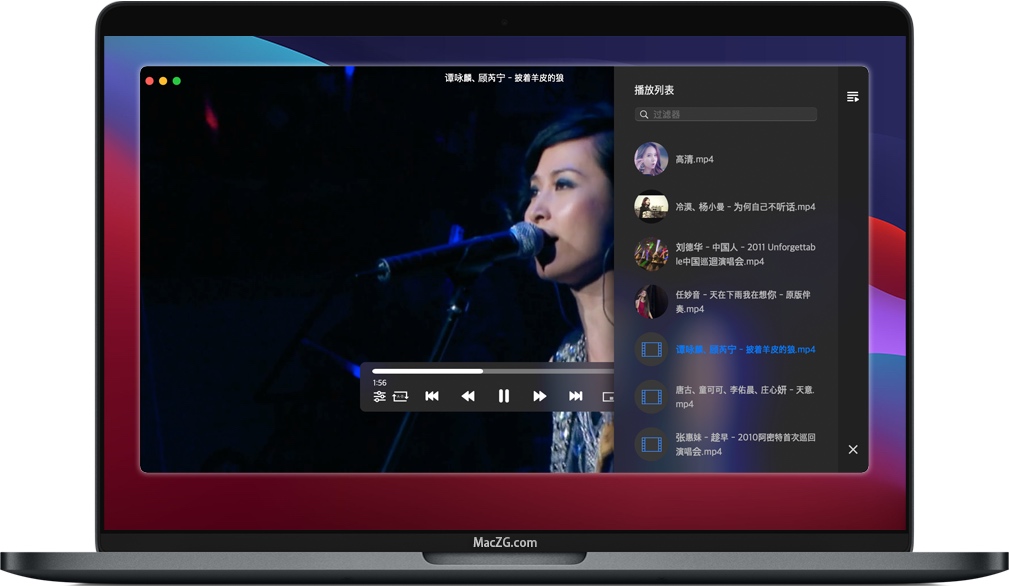Viewport: 1009px width, 586px height.
Task: Click the fast forward icon
Action: [540, 396]
